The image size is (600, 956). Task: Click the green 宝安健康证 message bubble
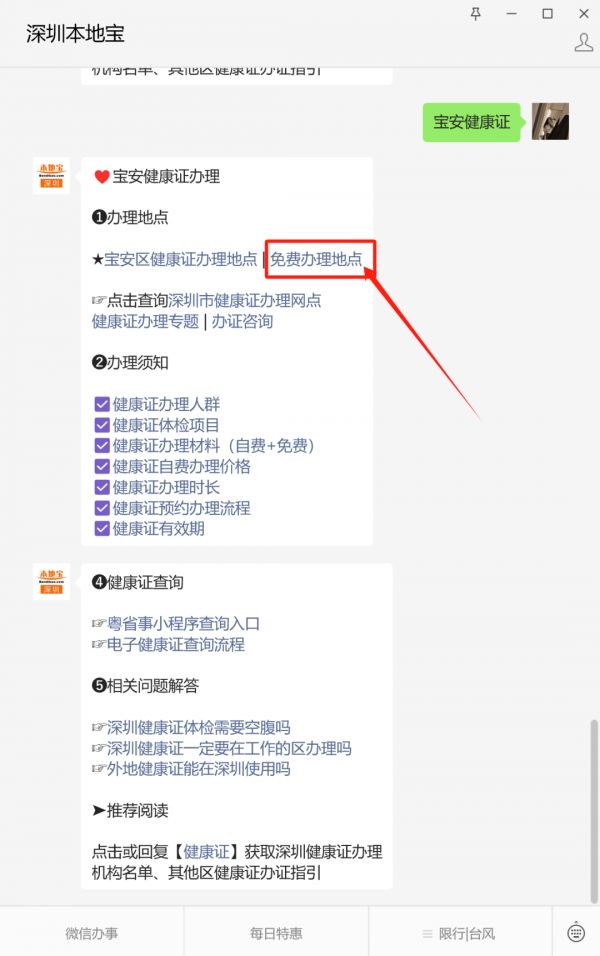pos(471,122)
